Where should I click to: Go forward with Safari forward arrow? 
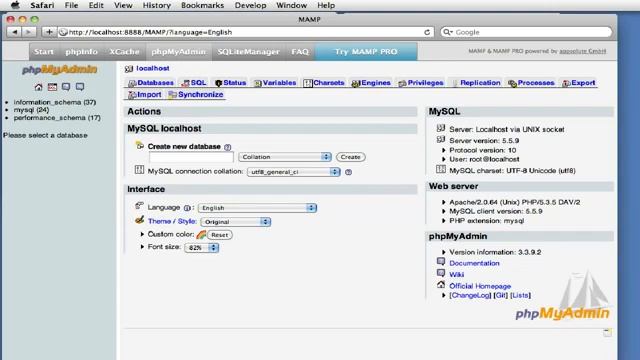point(28,32)
